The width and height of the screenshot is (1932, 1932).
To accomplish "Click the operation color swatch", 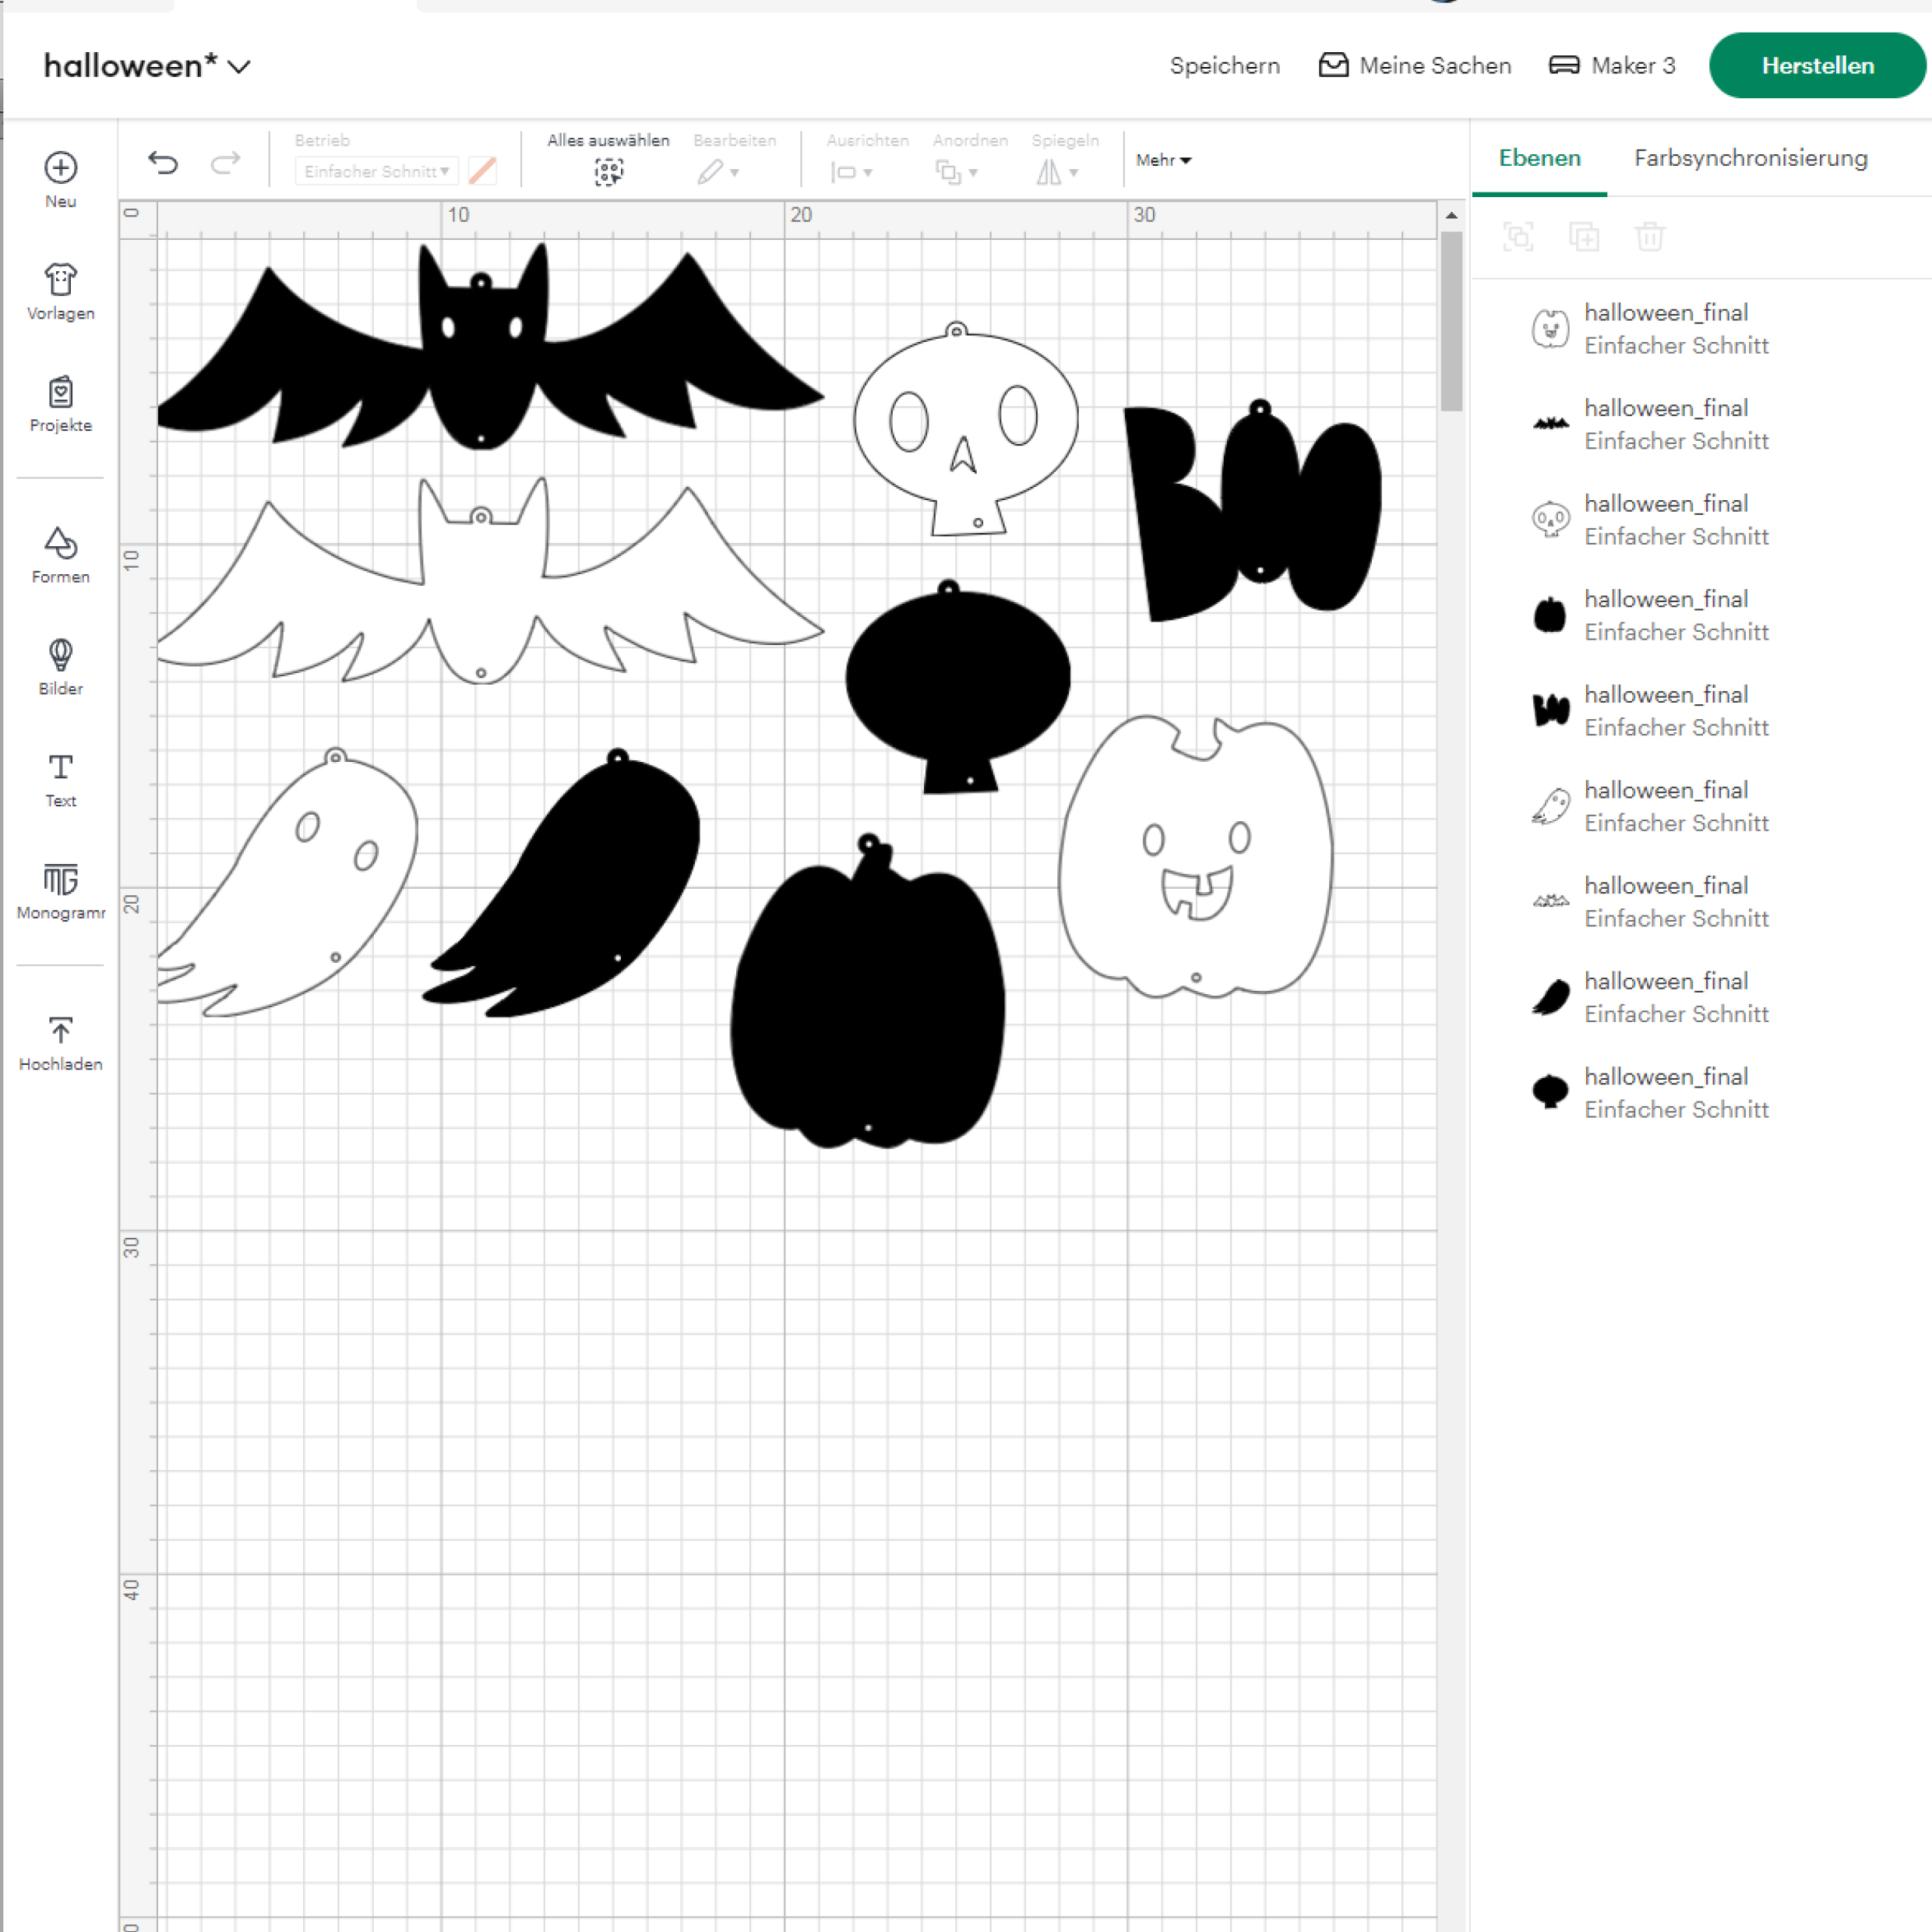I will pos(483,171).
